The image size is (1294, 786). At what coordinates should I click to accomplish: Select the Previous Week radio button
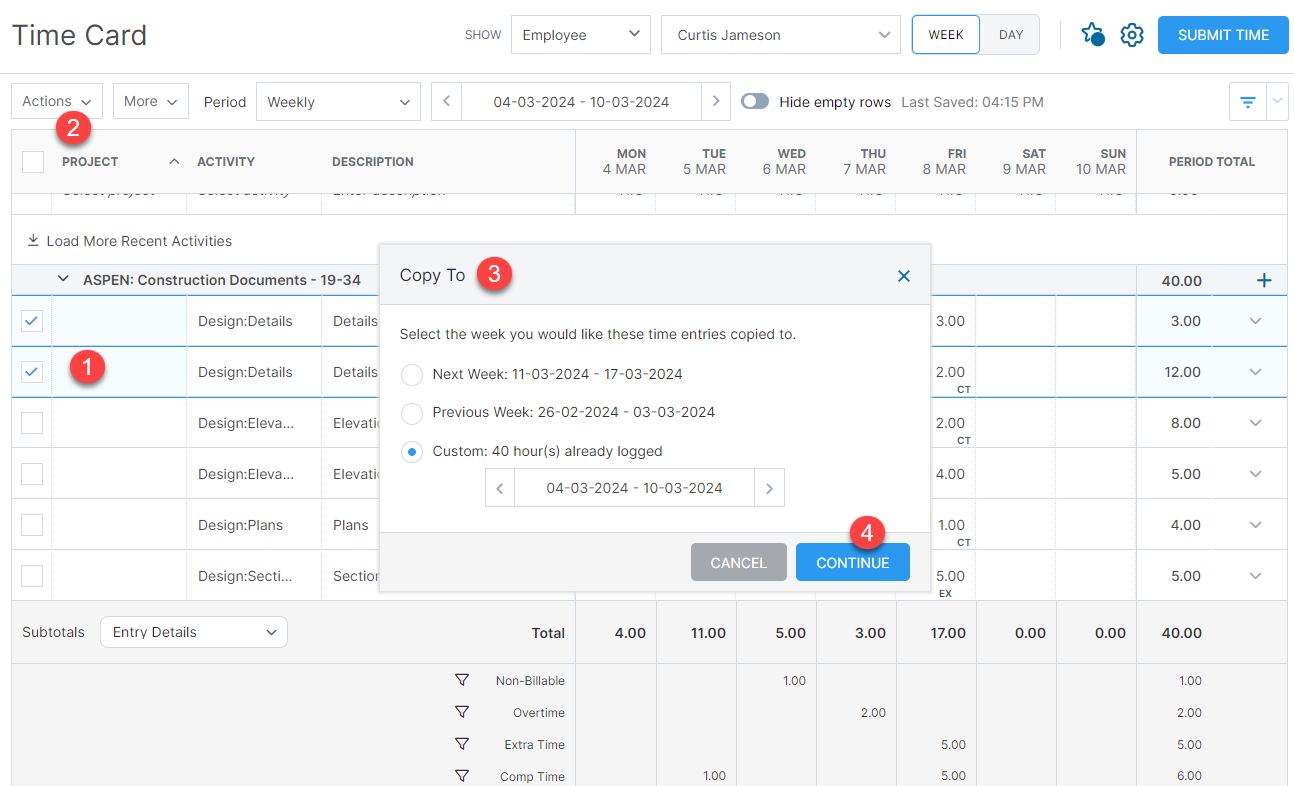(x=411, y=413)
